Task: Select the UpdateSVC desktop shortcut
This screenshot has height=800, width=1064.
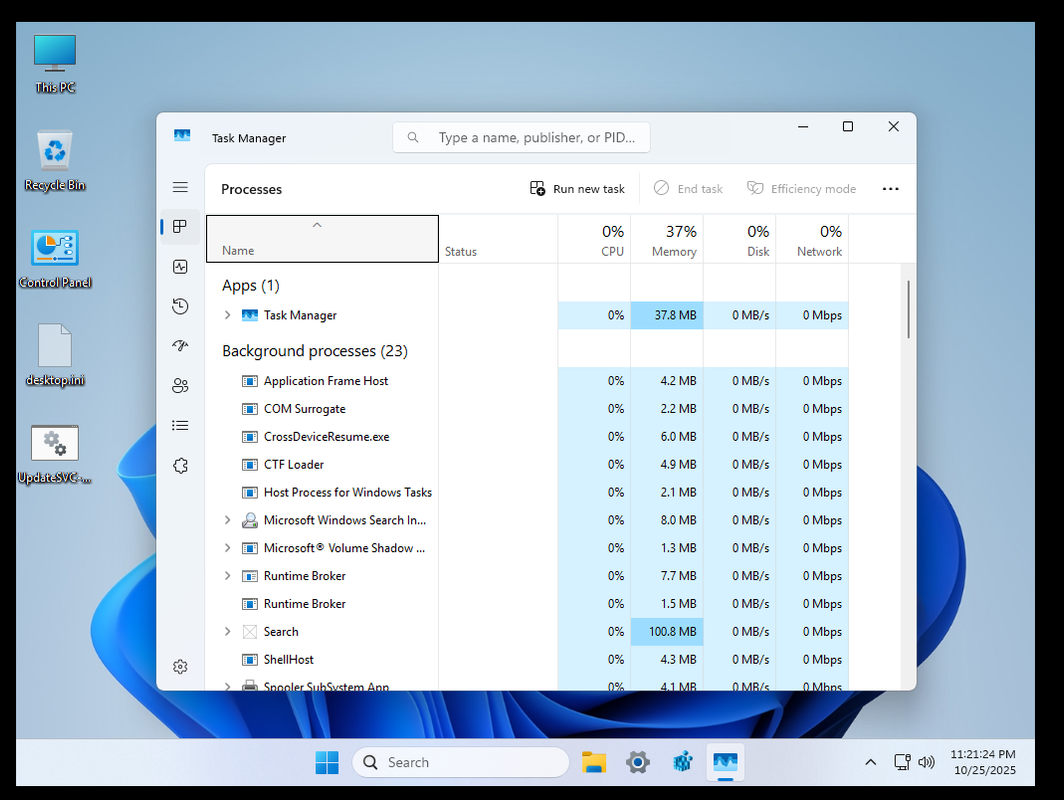Action: click(55, 454)
